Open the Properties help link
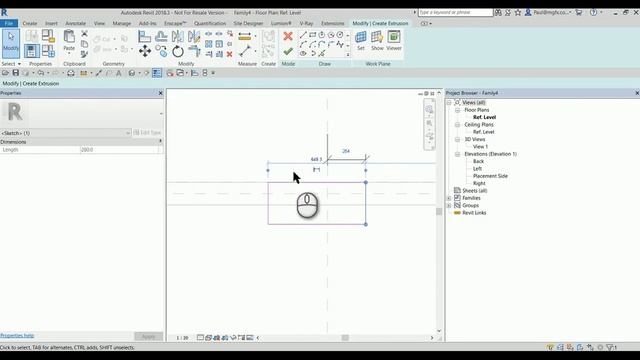Screen dimensions: 640x360 (x=17, y=336)
